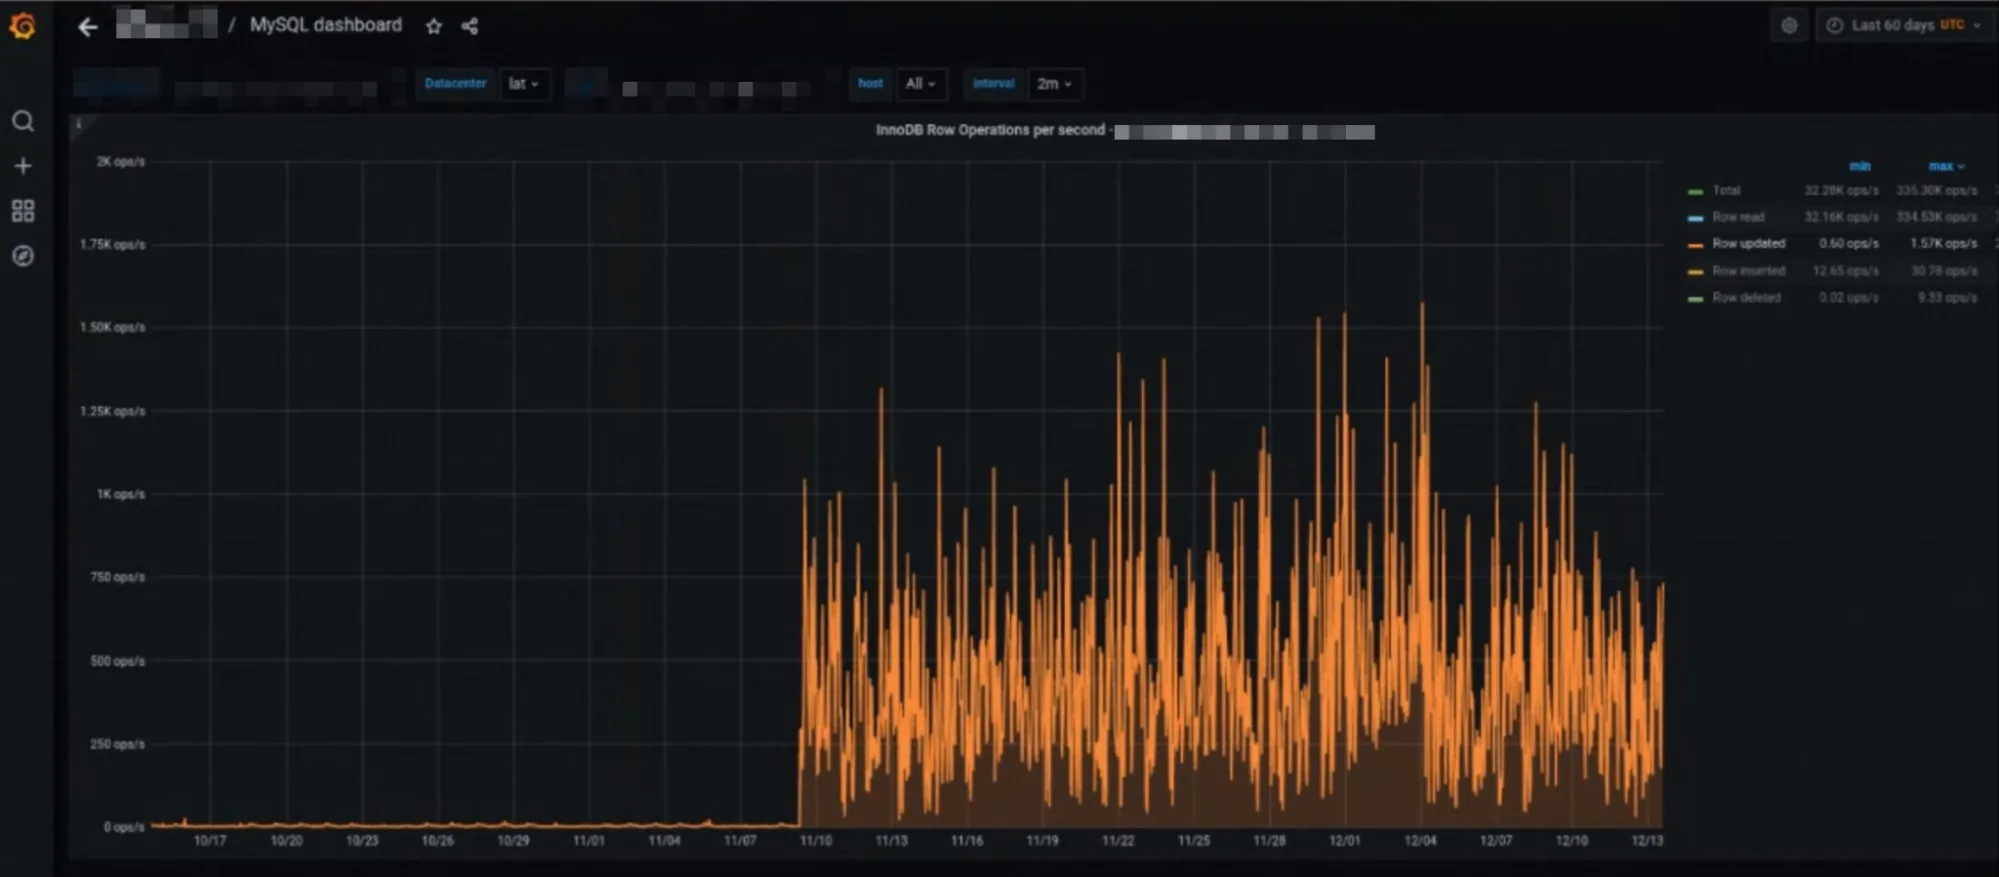Toggle the Total series in legend

1726,190
